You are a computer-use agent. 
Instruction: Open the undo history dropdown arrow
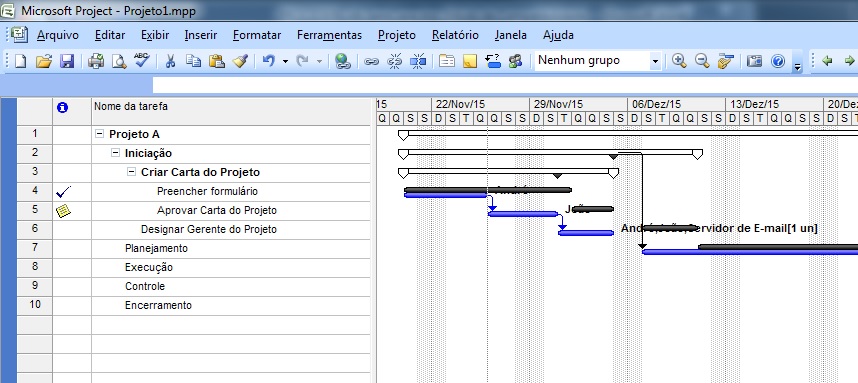coord(285,61)
